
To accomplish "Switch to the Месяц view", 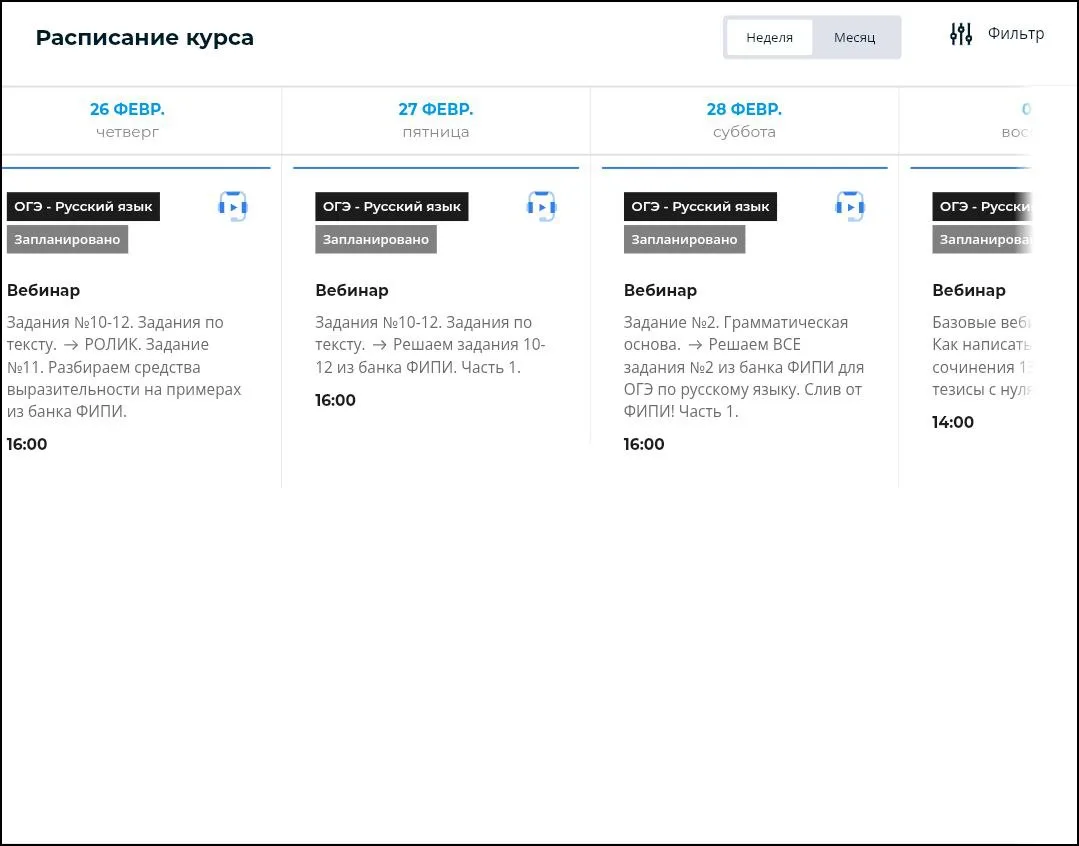I will 854,38.
